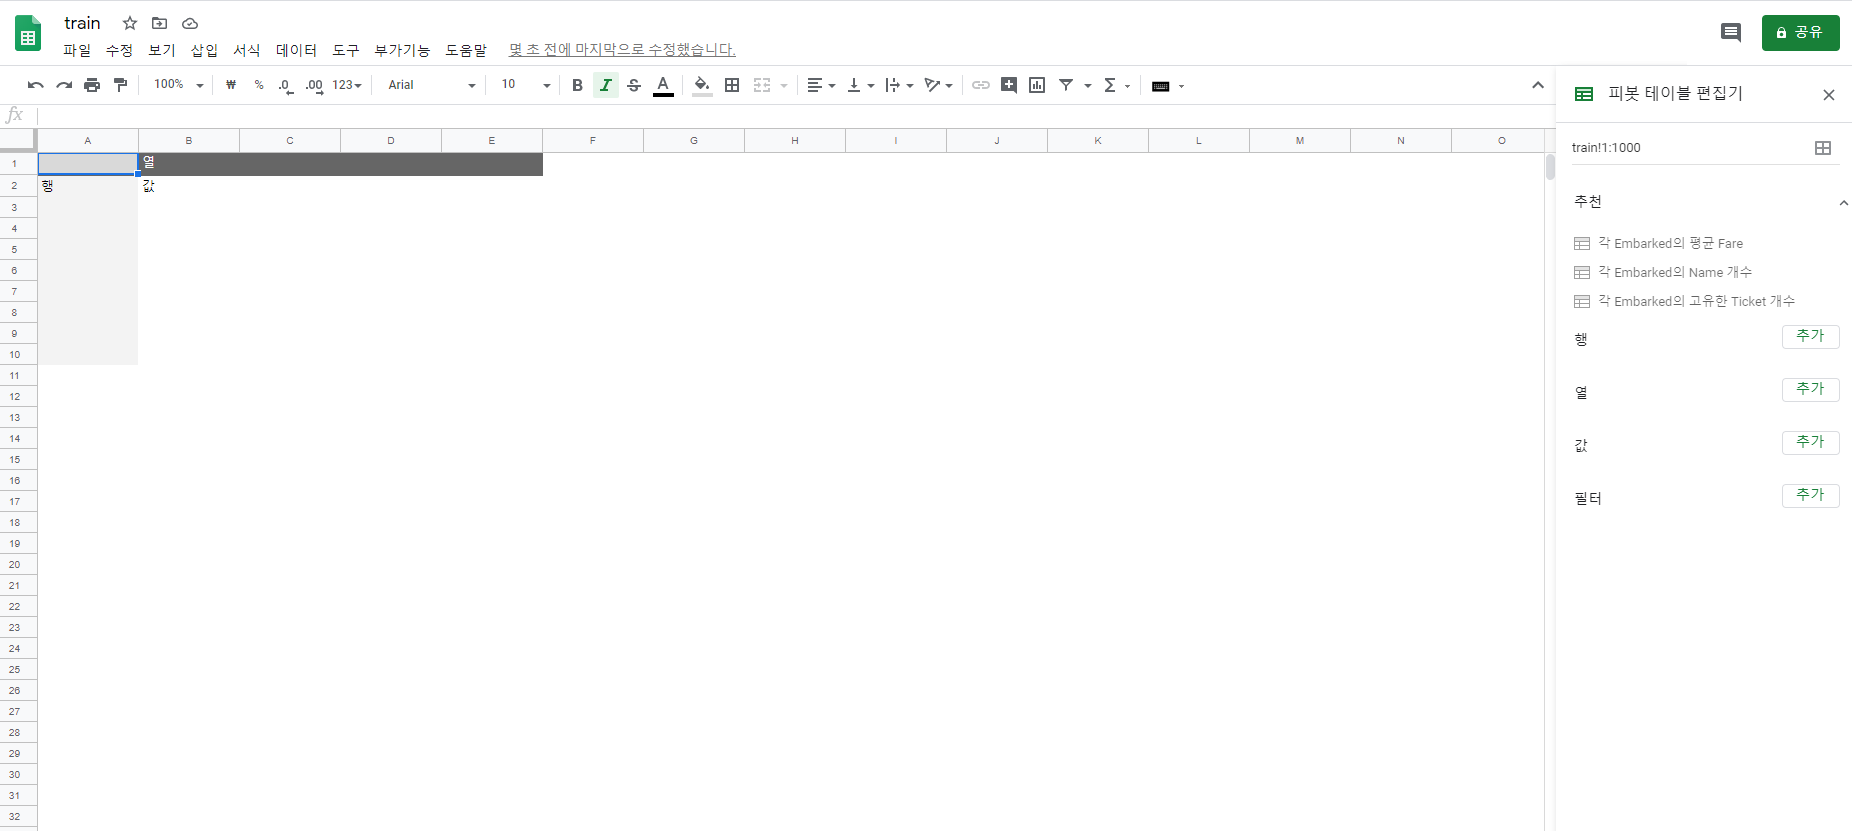Open the 데이터 menu
The image size is (1852, 831).
click(x=296, y=50)
